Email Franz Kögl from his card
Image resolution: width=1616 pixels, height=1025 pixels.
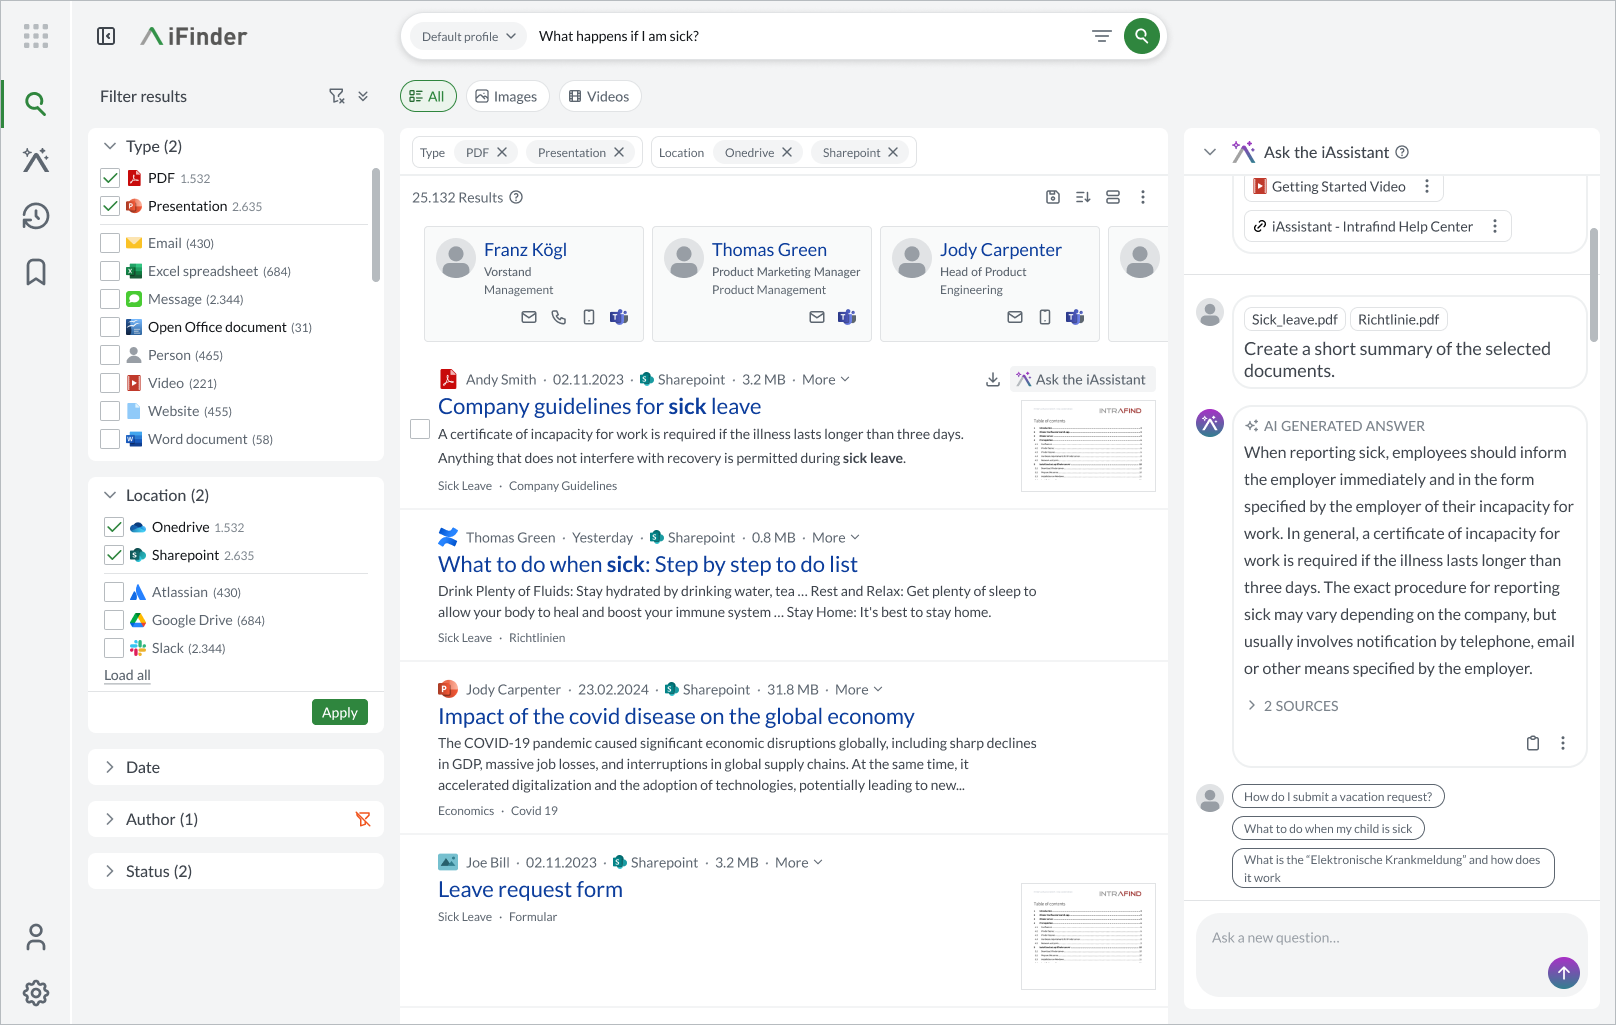pyautogui.click(x=529, y=317)
